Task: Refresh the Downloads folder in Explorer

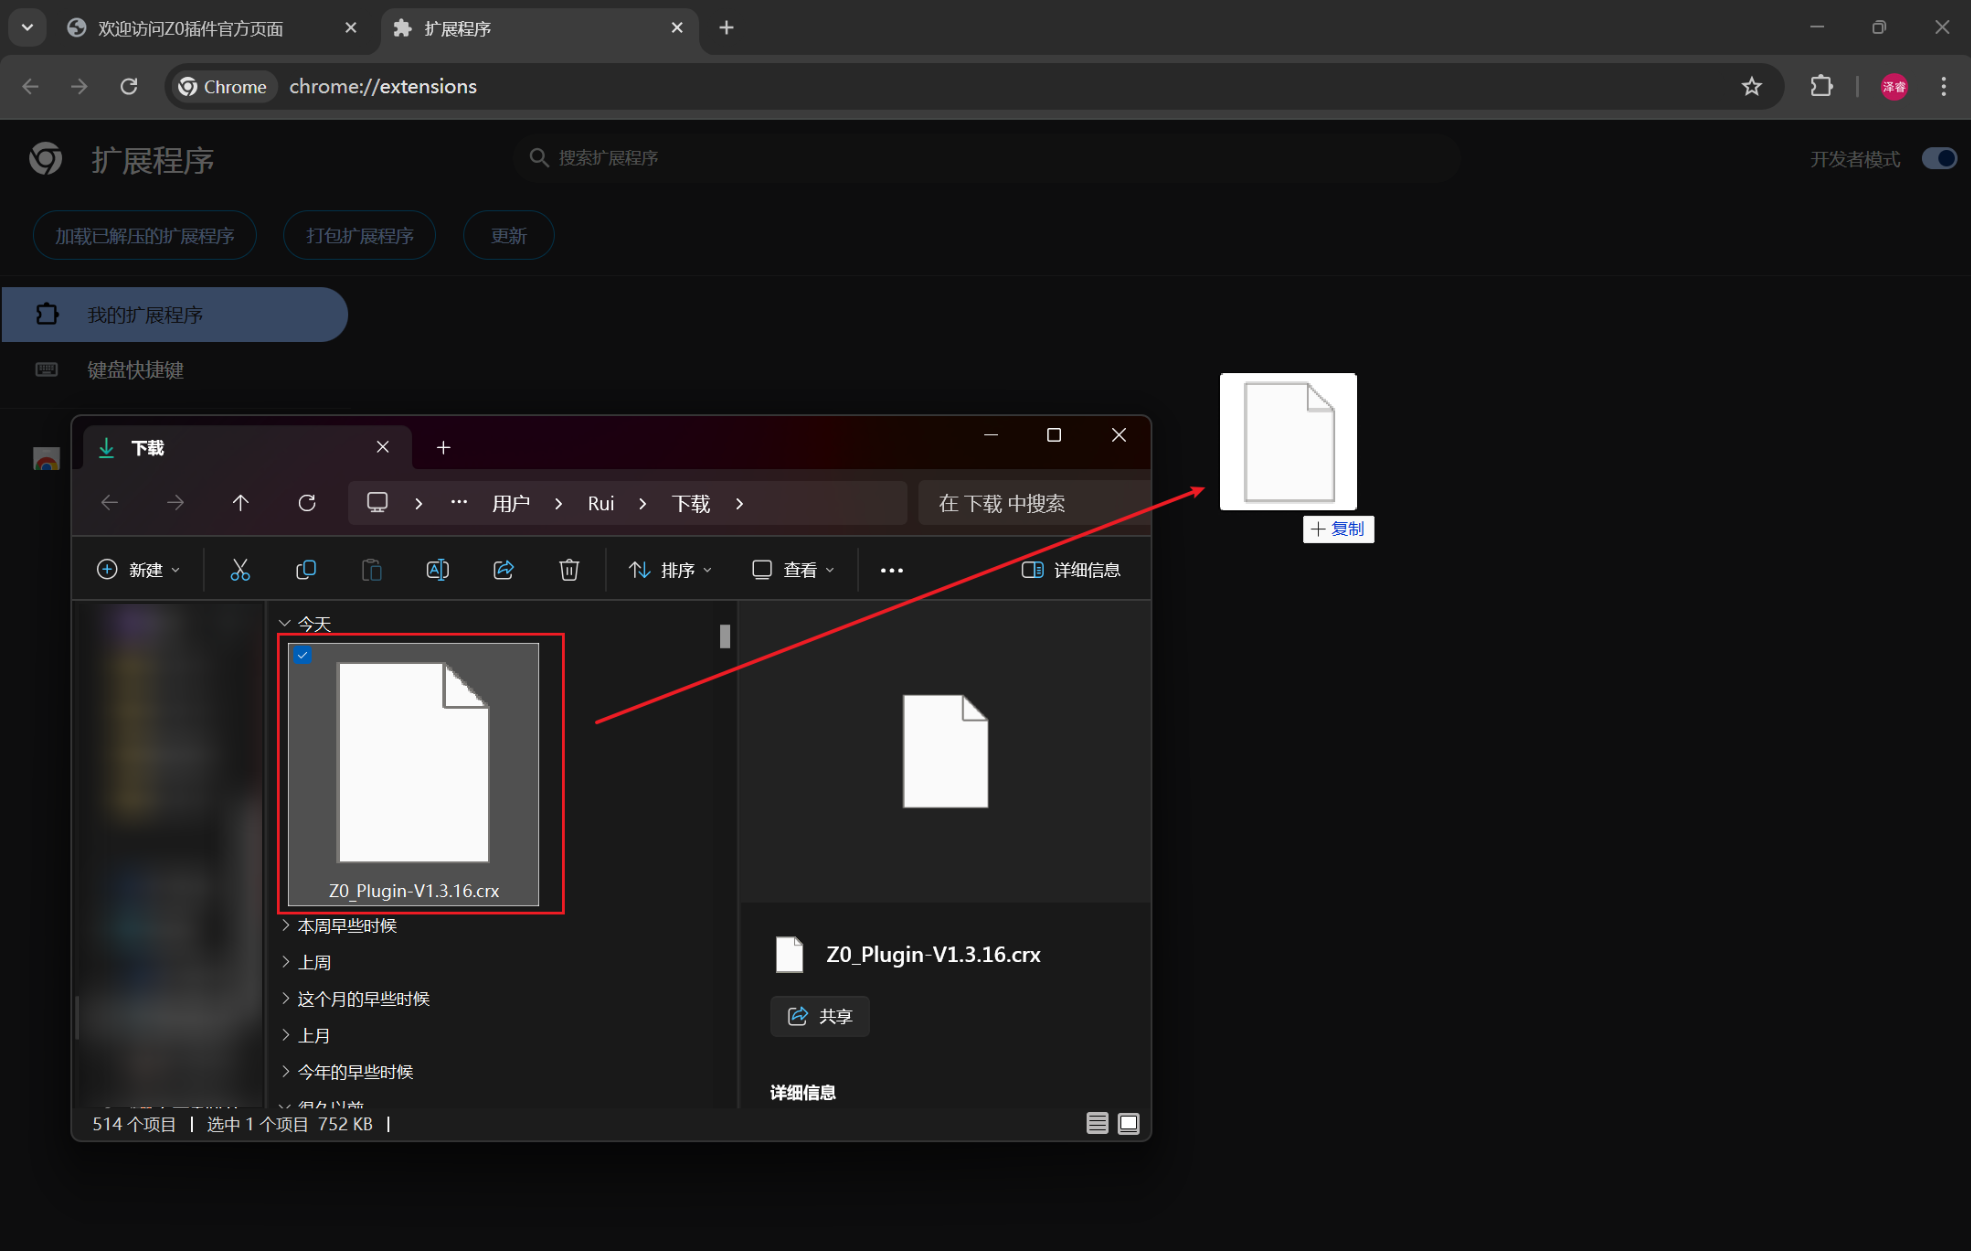Action: coord(307,503)
